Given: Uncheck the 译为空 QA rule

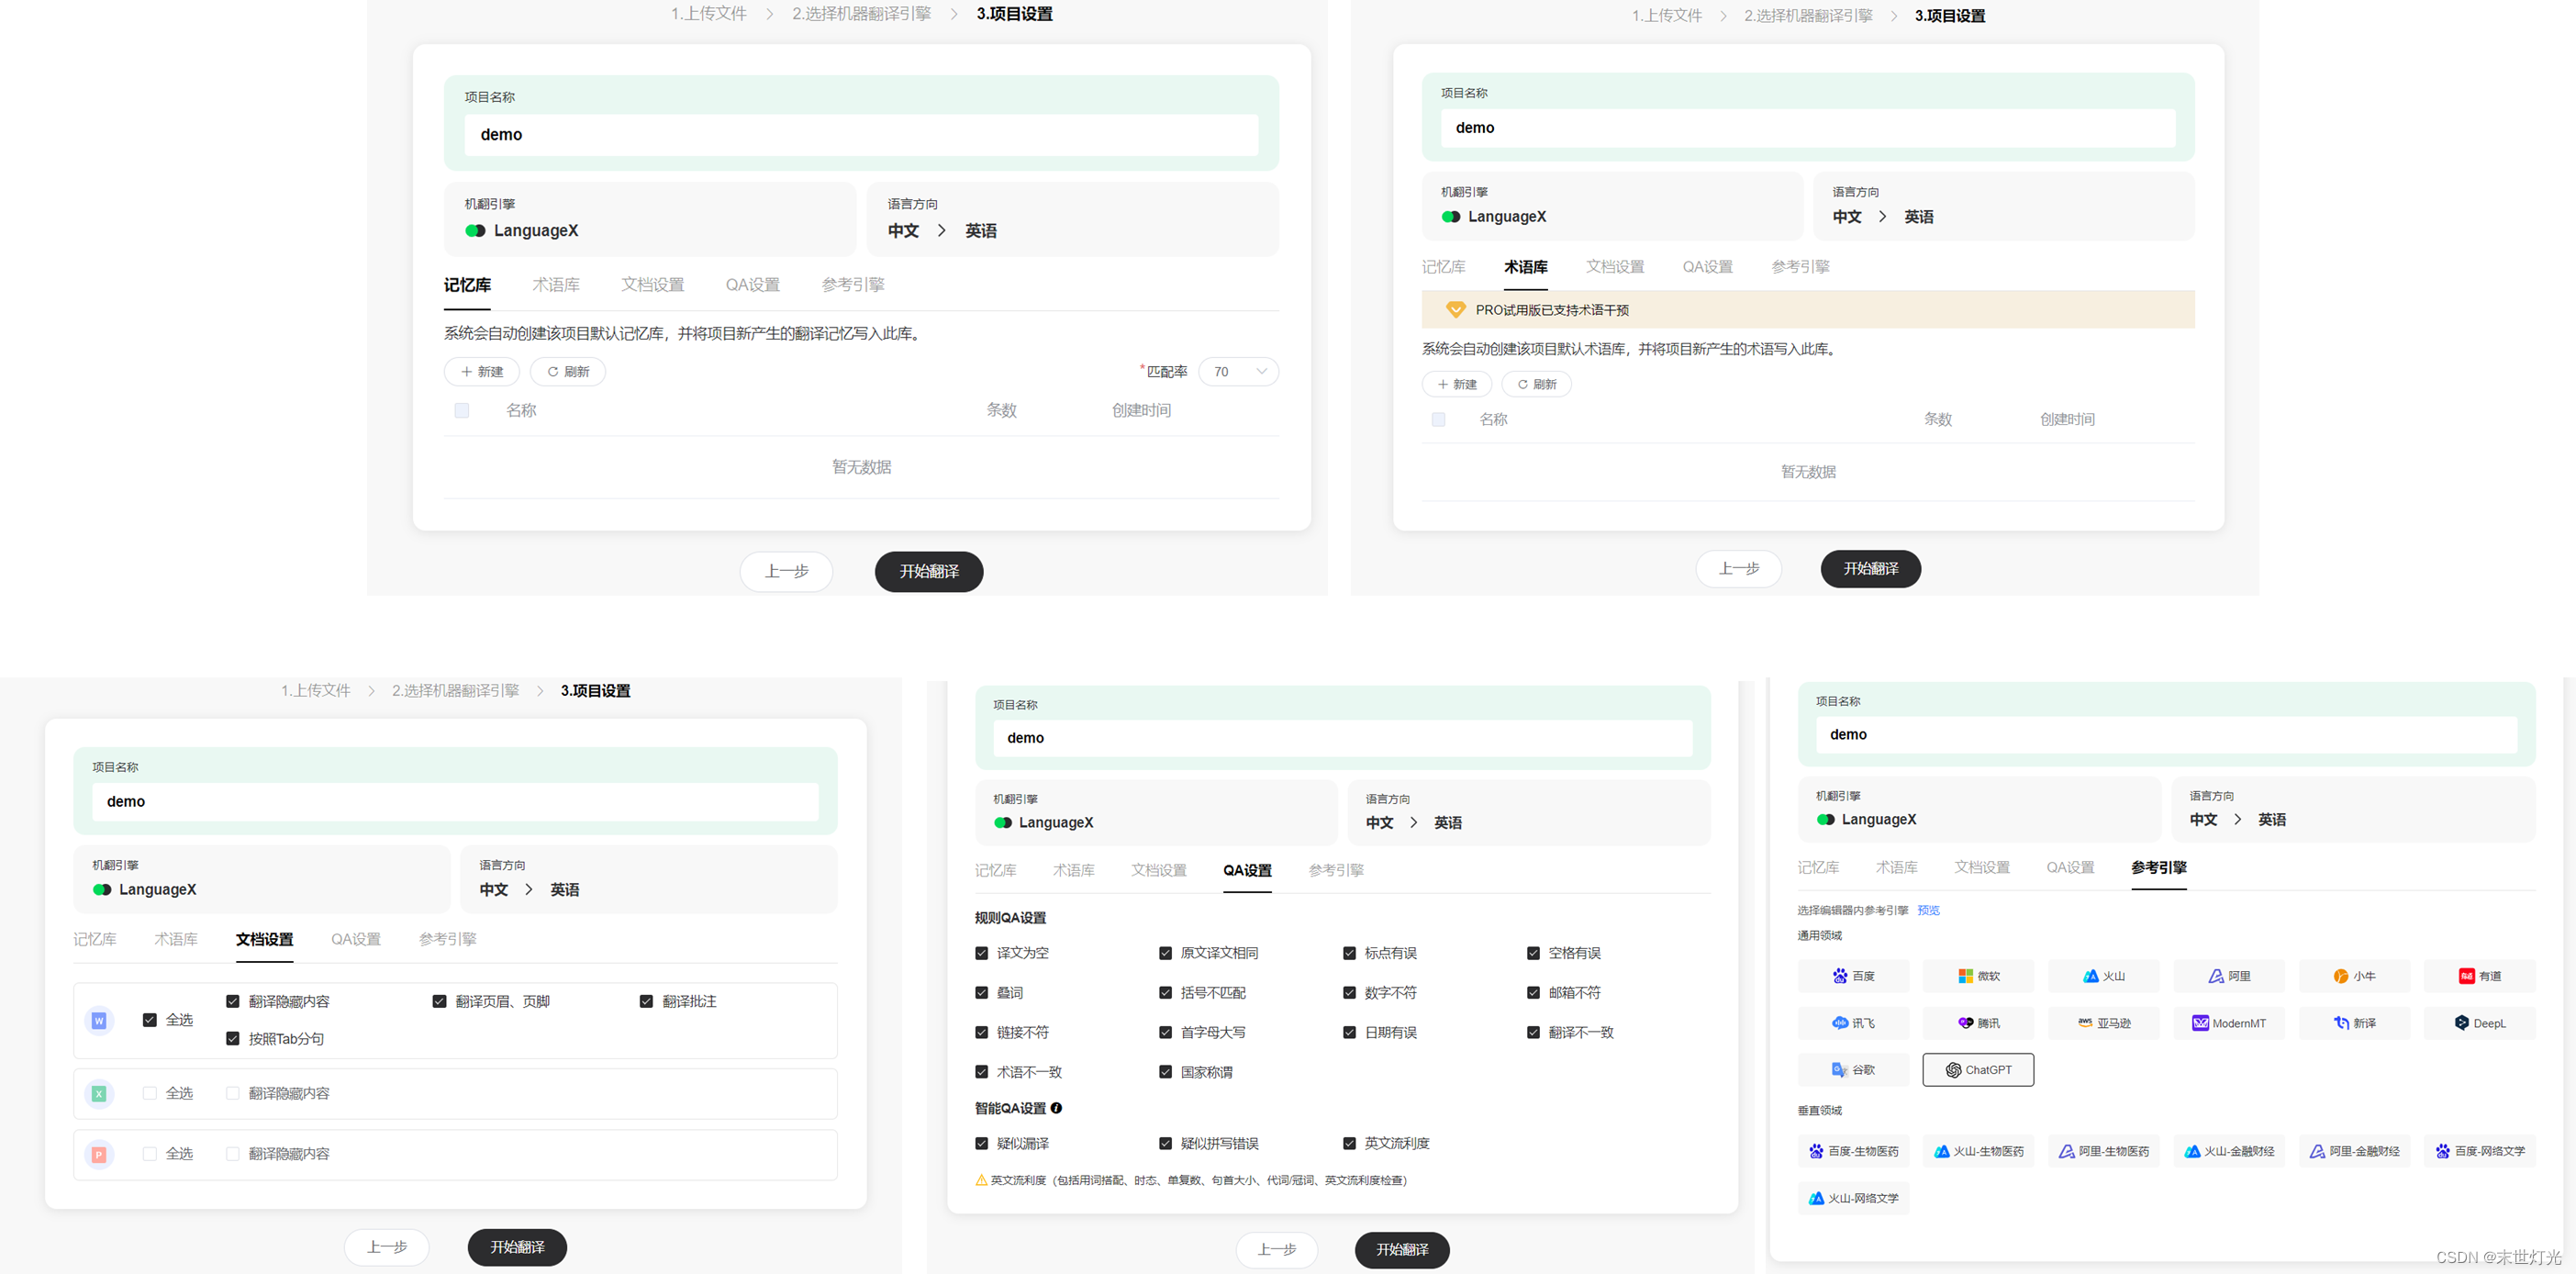Looking at the screenshot, I should pos(981,953).
